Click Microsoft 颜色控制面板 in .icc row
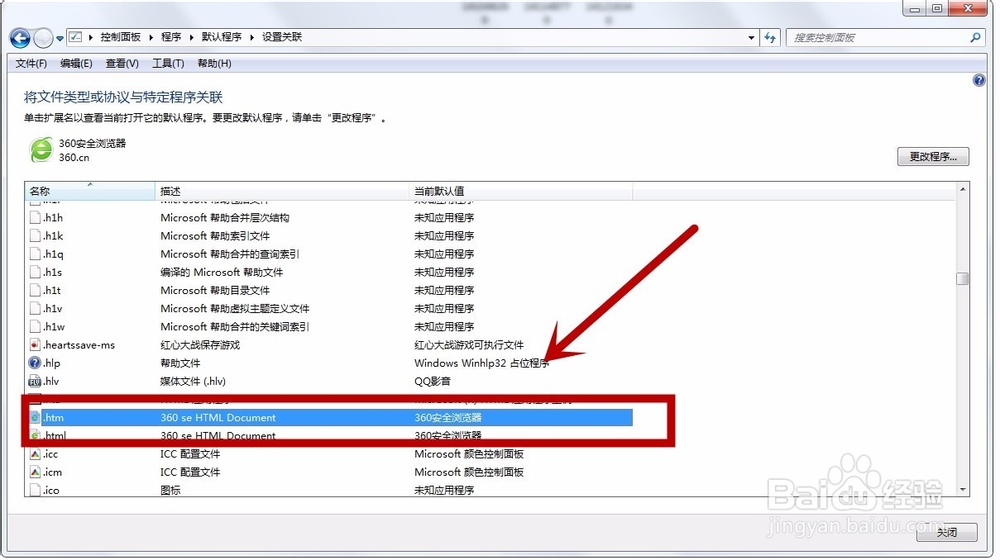Screen dimensions: 1000x560 click(x=469, y=454)
